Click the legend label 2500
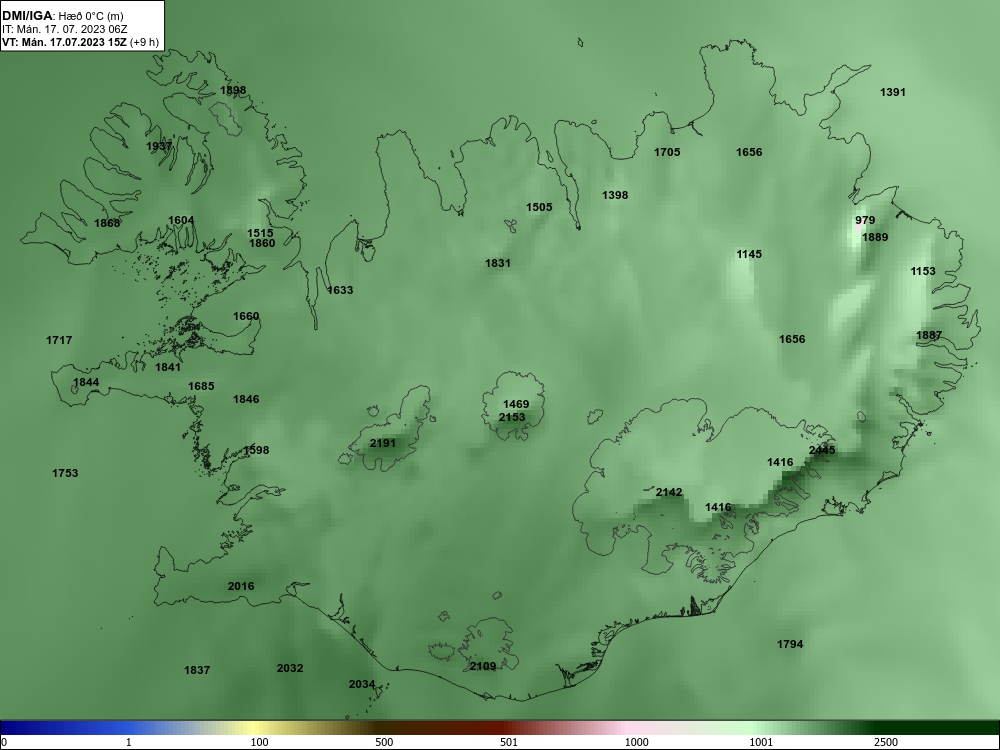The width and height of the screenshot is (1000, 750). 886,742
